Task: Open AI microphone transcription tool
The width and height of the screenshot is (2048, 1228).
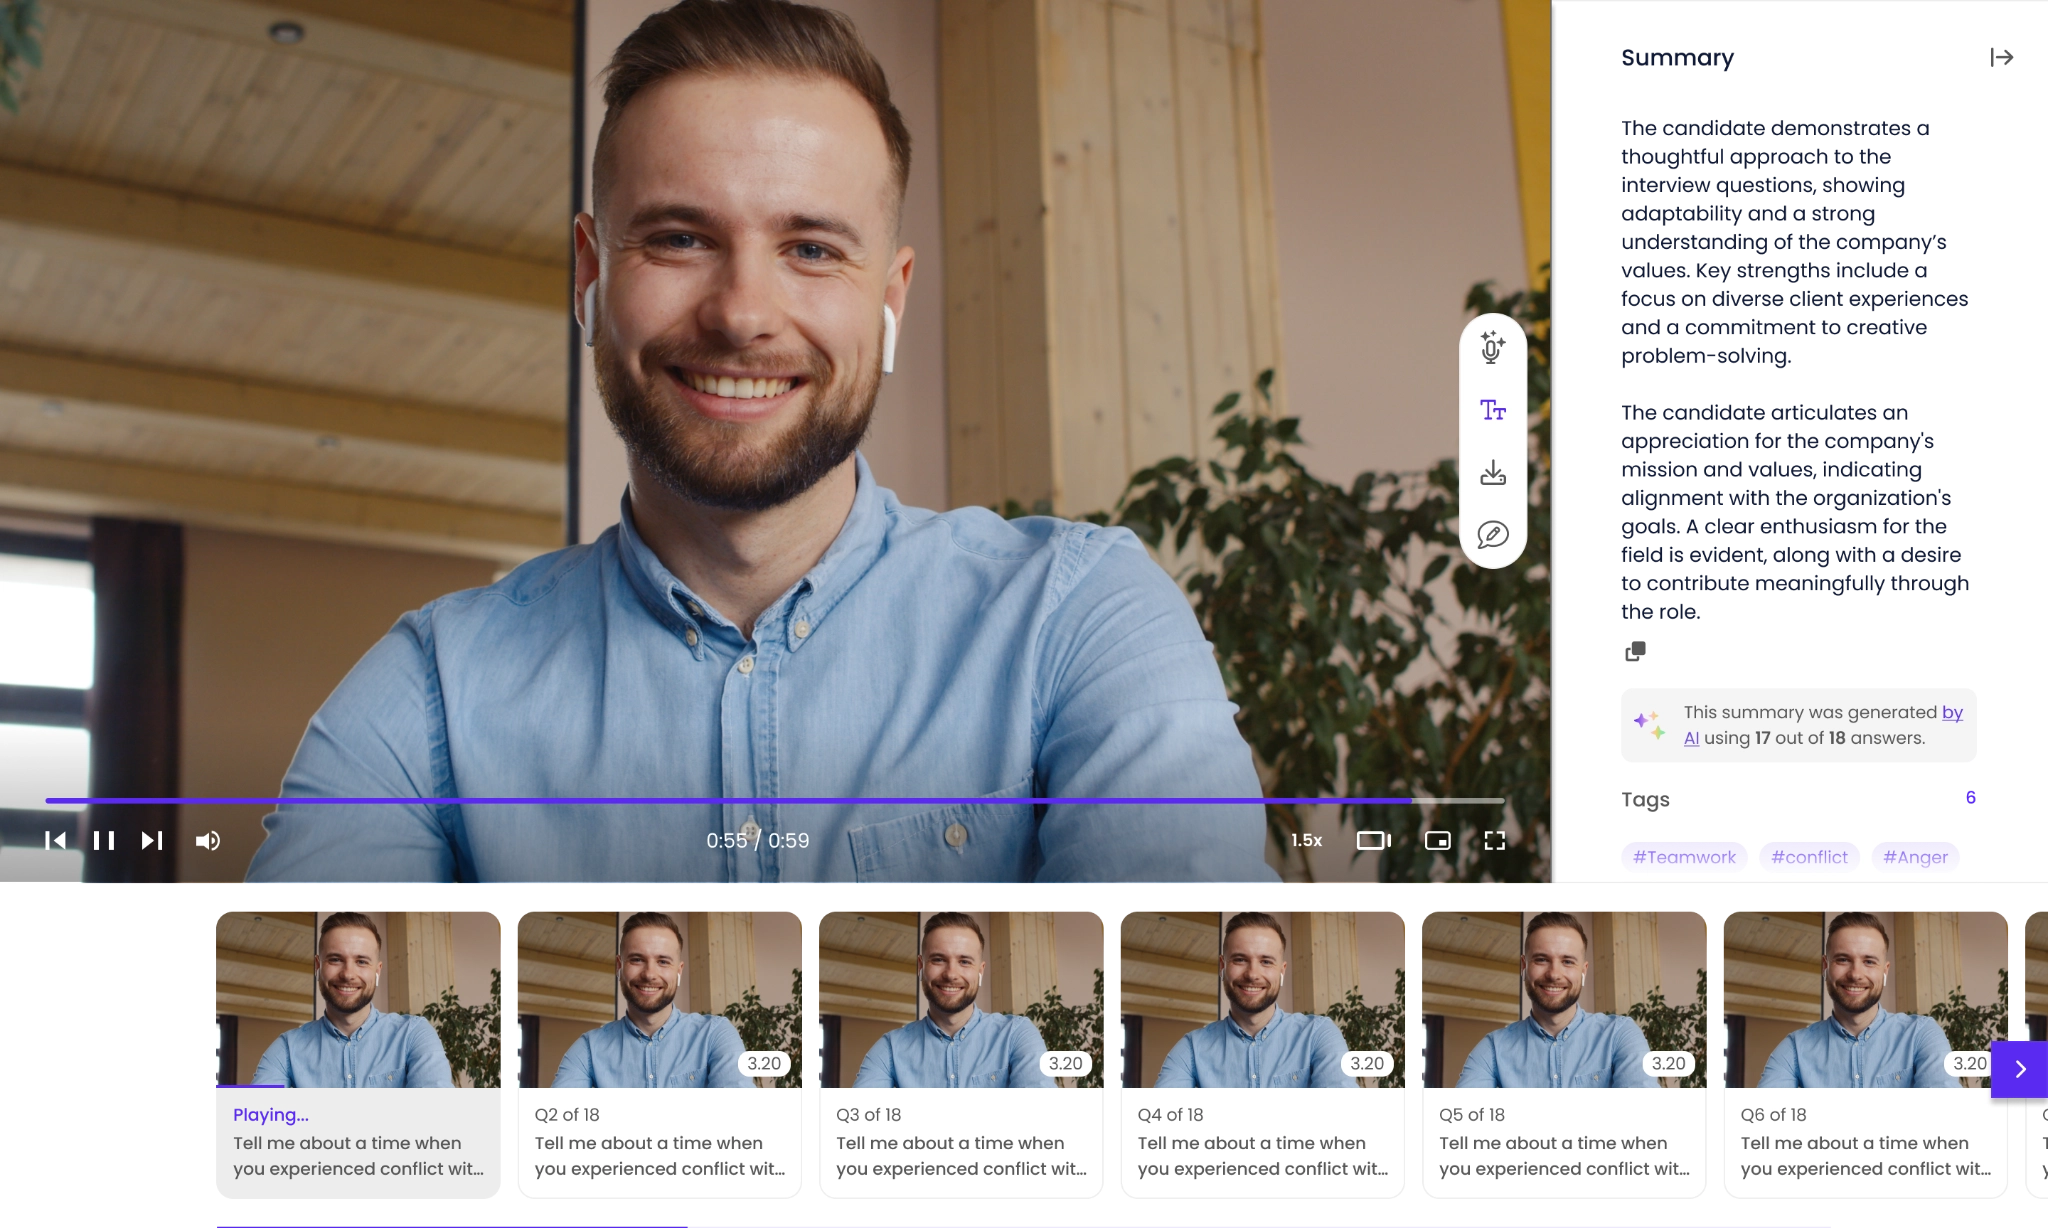Action: pos(1493,347)
